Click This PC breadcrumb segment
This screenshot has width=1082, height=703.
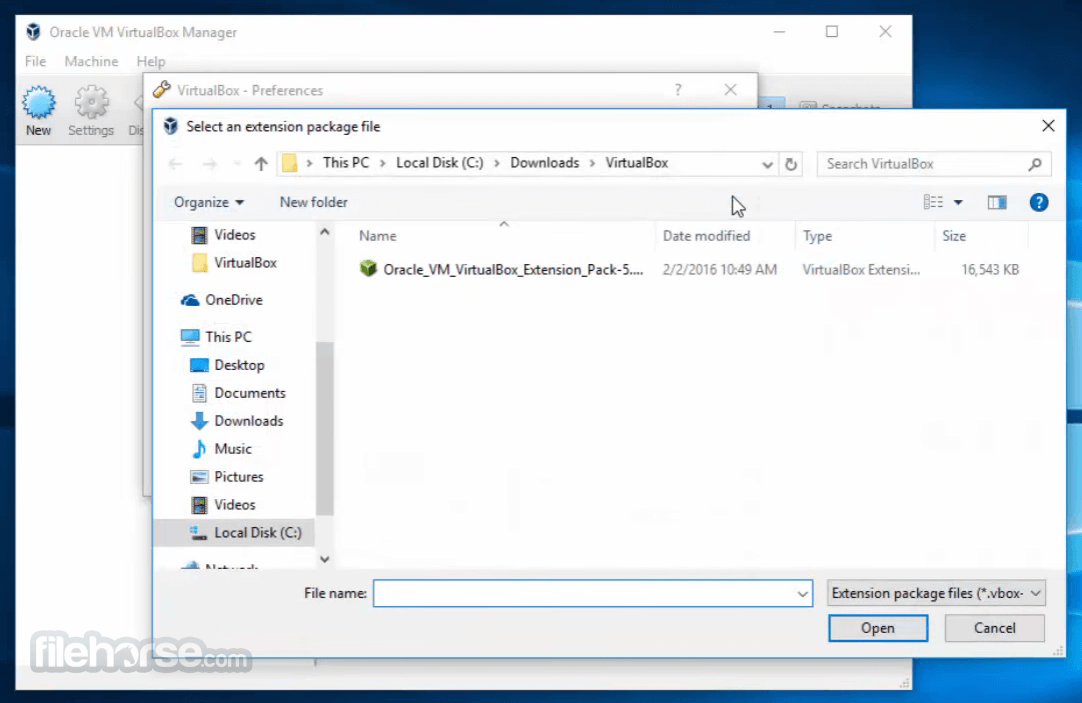(x=346, y=163)
